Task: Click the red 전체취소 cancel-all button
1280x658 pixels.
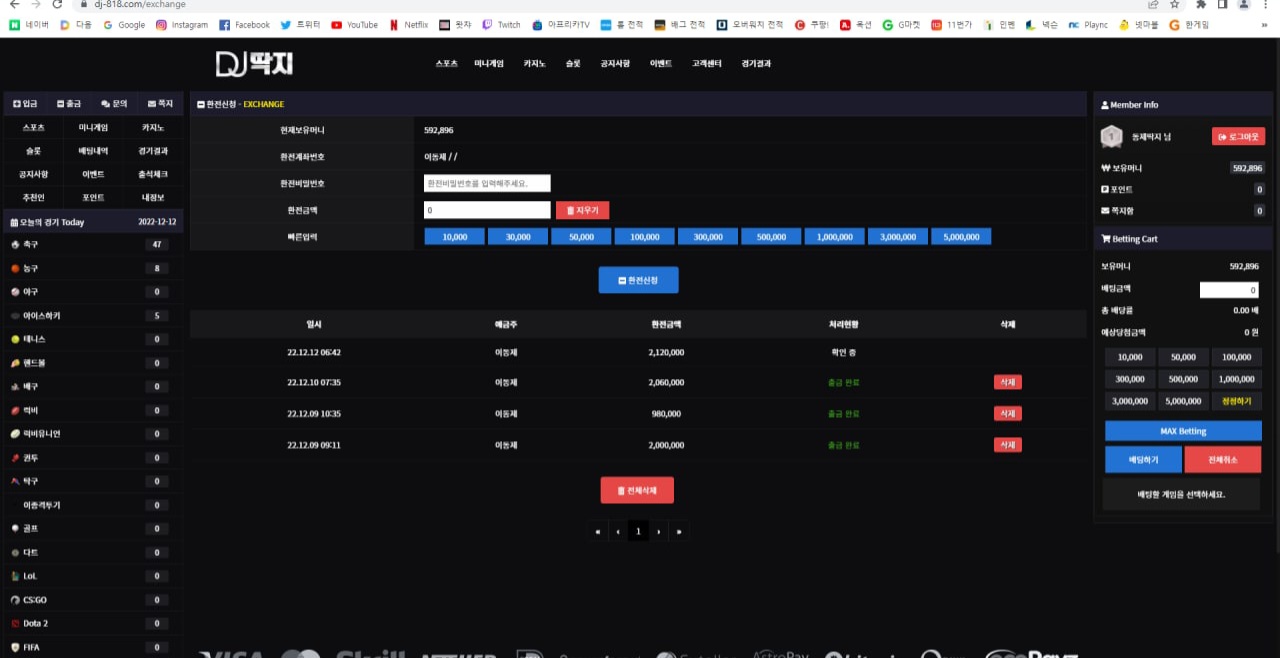Action: [x=1223, y=459]
